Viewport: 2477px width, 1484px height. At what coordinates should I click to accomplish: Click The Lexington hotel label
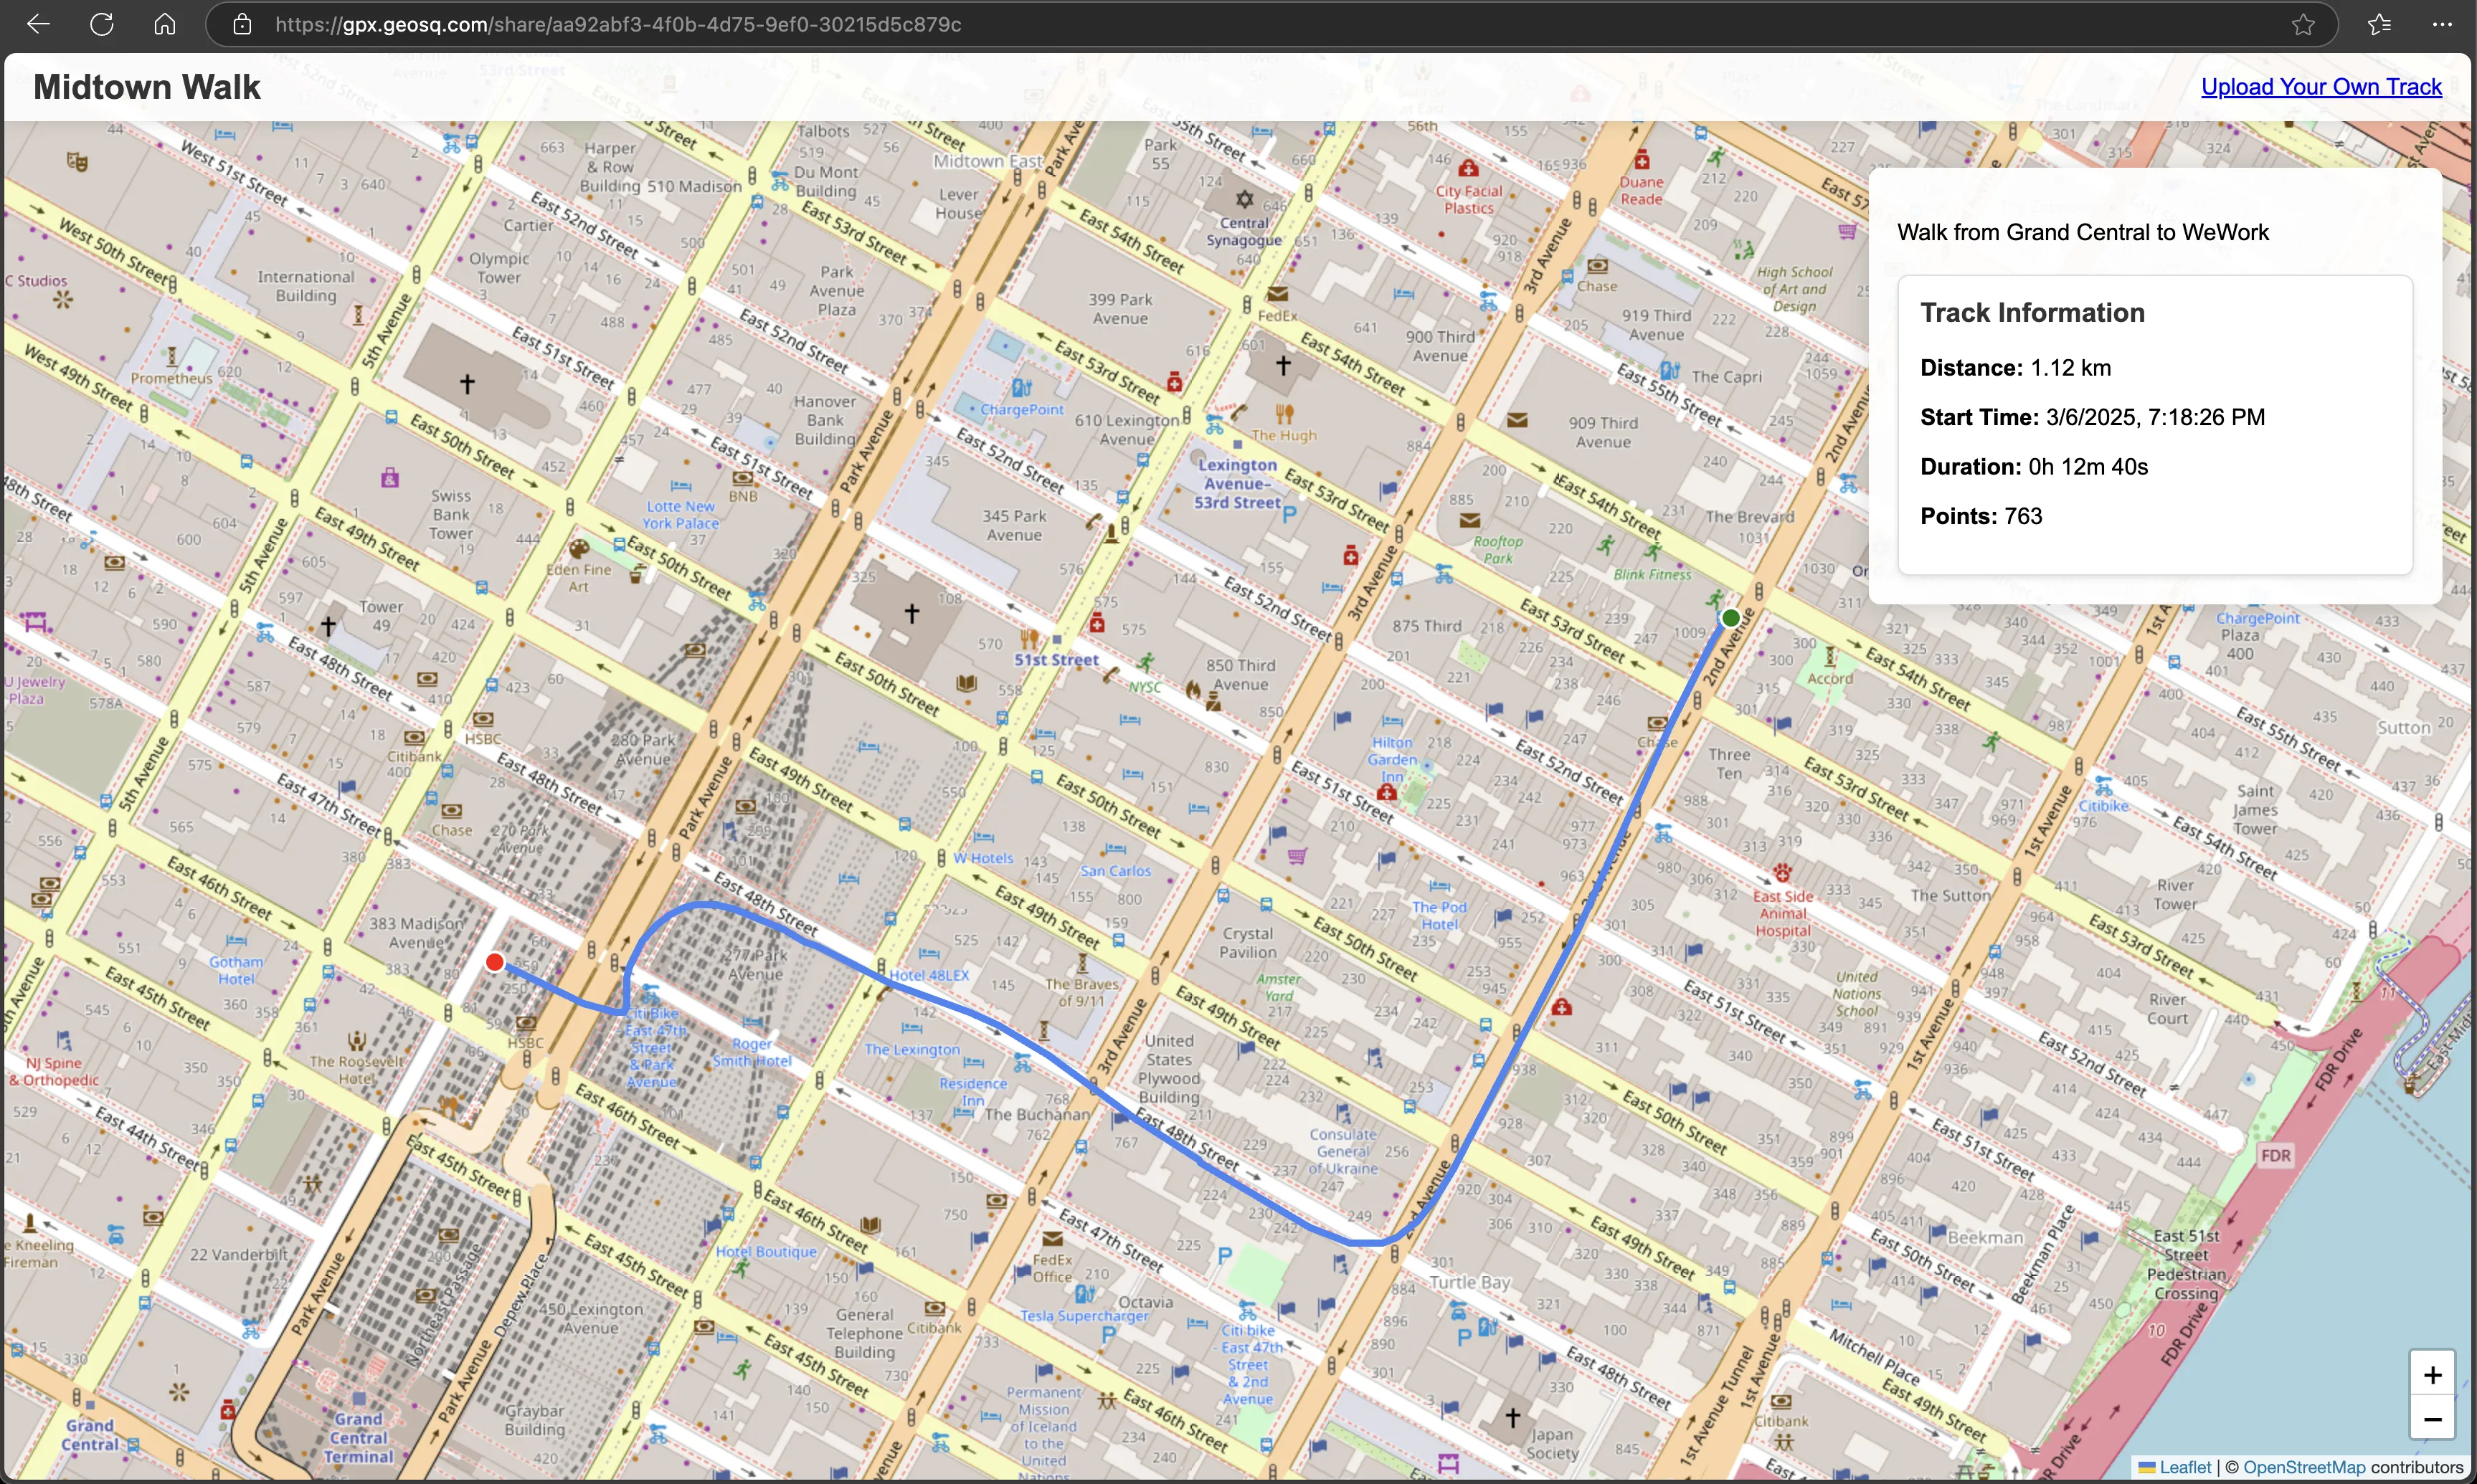(911, 1049)
